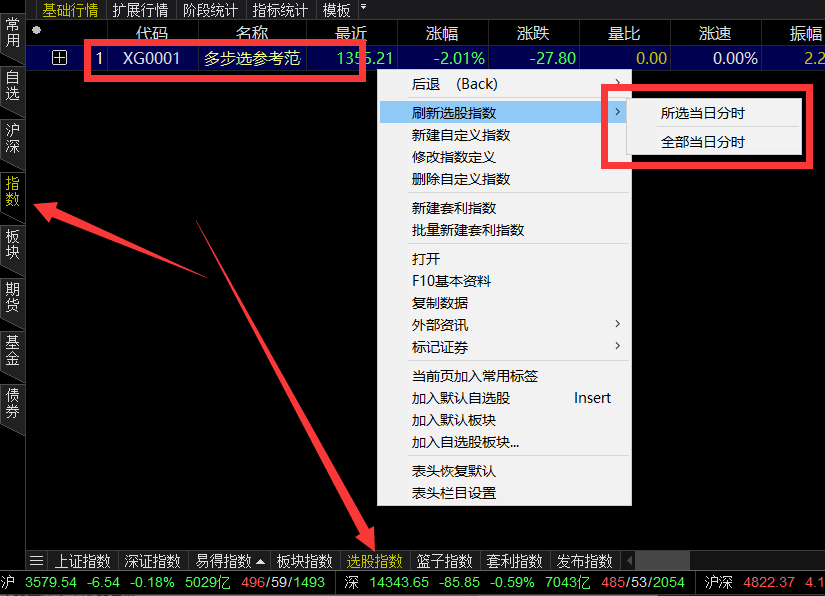Click 新建套利指数 menu item
The width and height of the screenshot is (825, 596).
[x=505, y=208]
